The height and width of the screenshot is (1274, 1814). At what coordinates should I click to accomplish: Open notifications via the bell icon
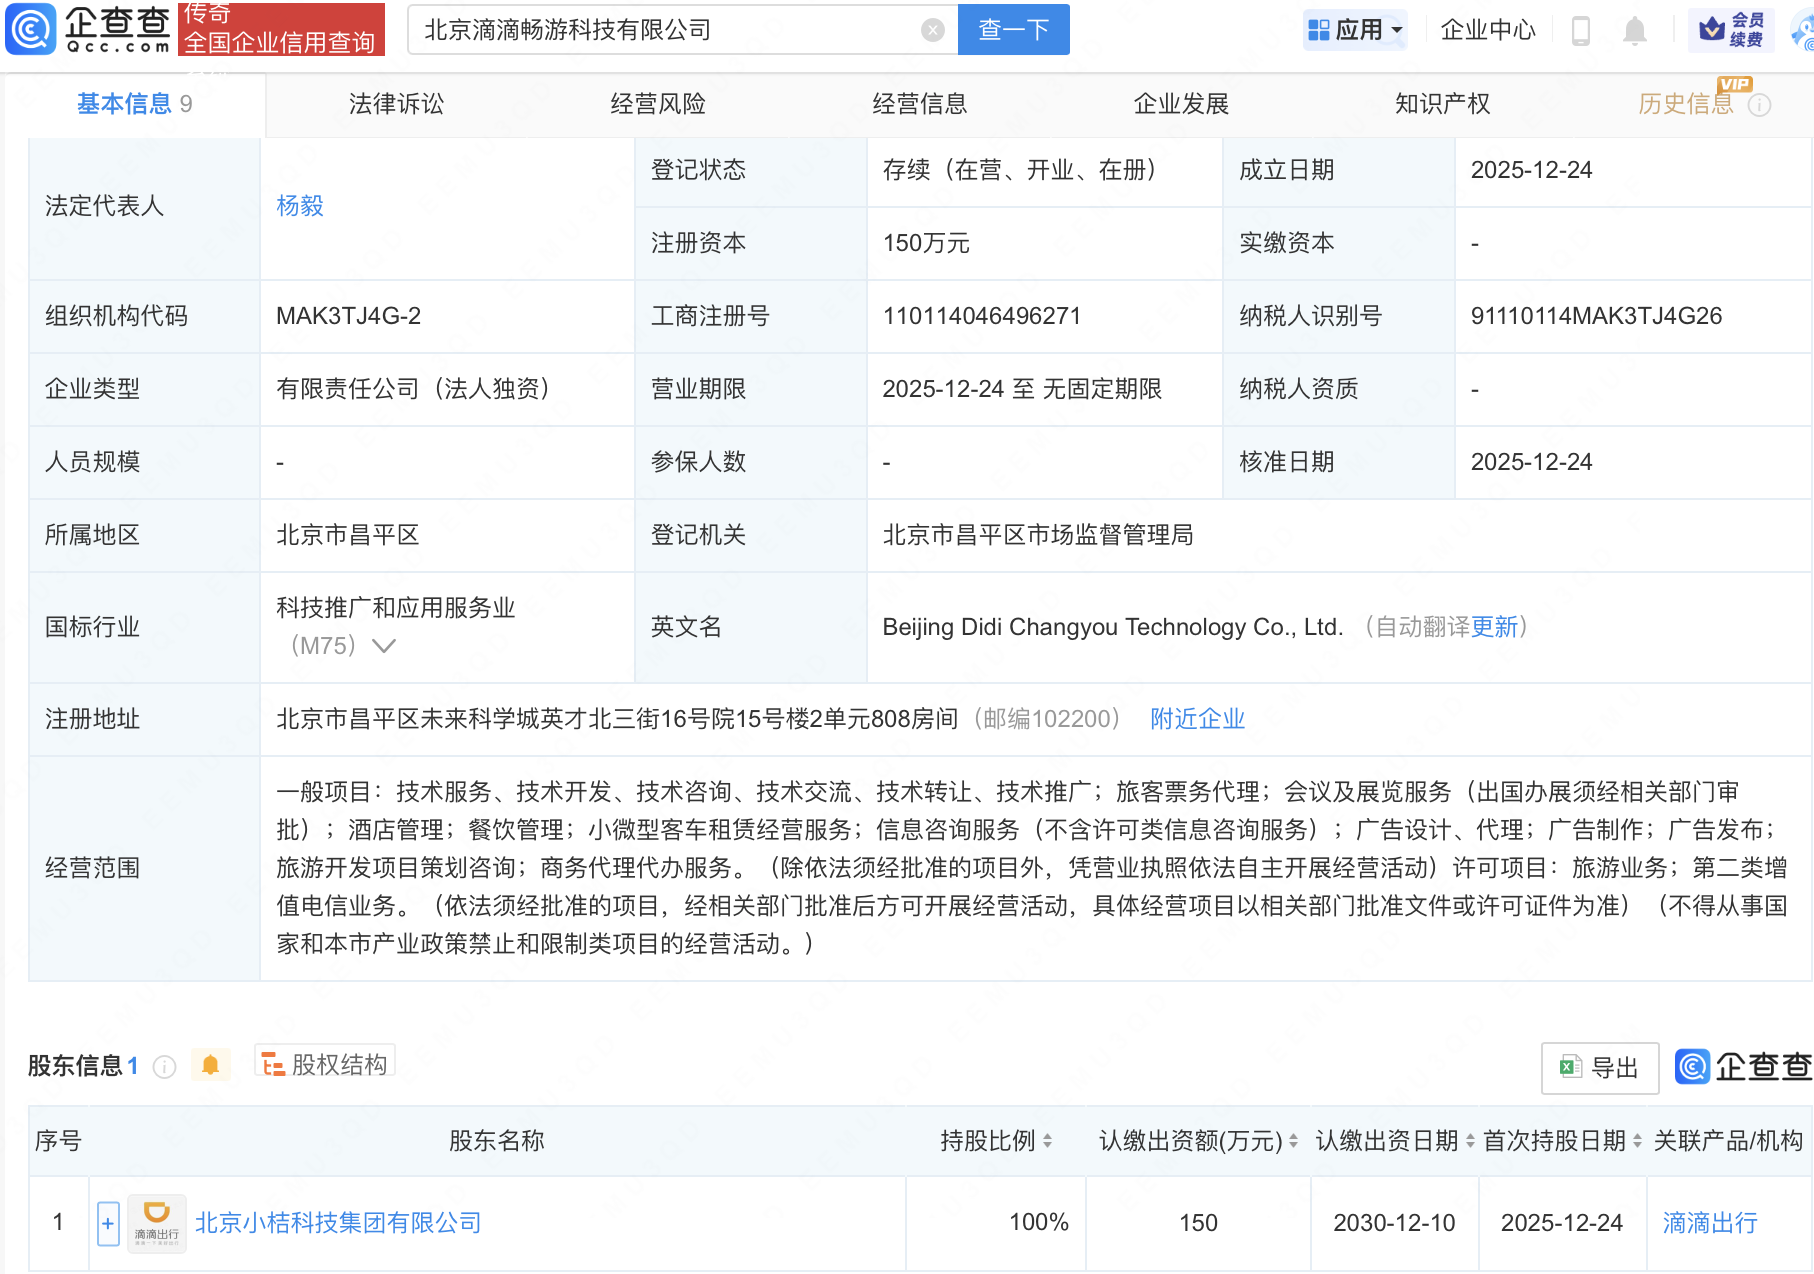(x=1637, y=30)
